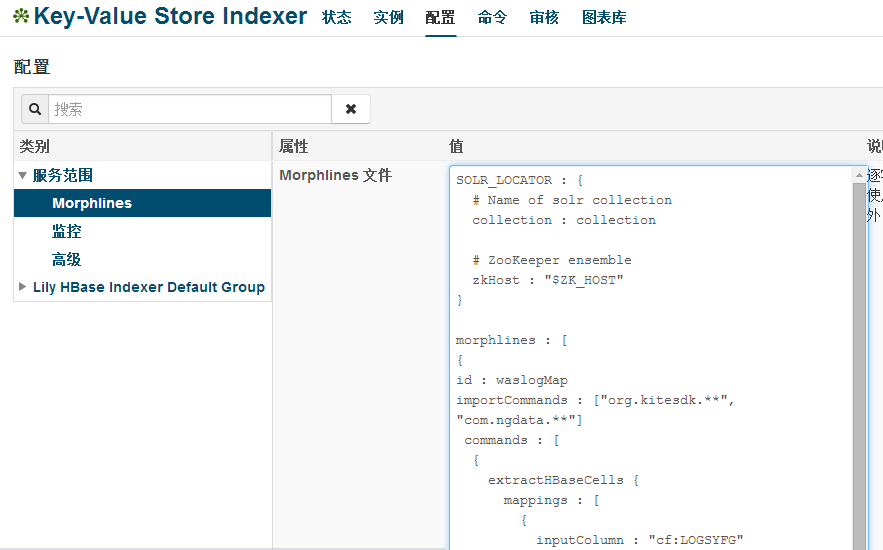The width and height of the screenshot is (883, 550).
Task: Click the Morphlines 文件 property label
Action: tap(336, 175)
